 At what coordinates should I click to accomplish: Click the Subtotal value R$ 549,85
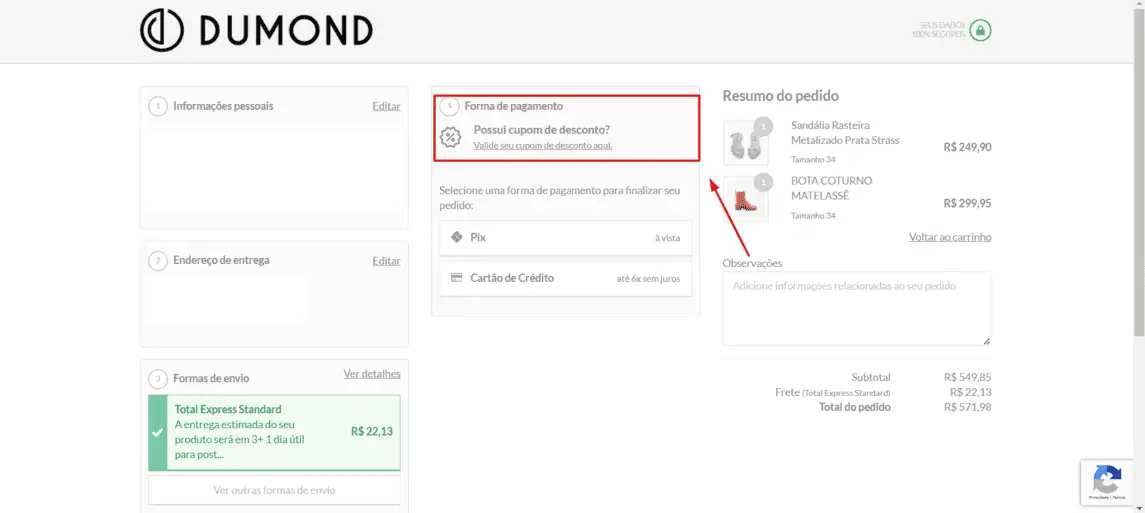point(968,377)
